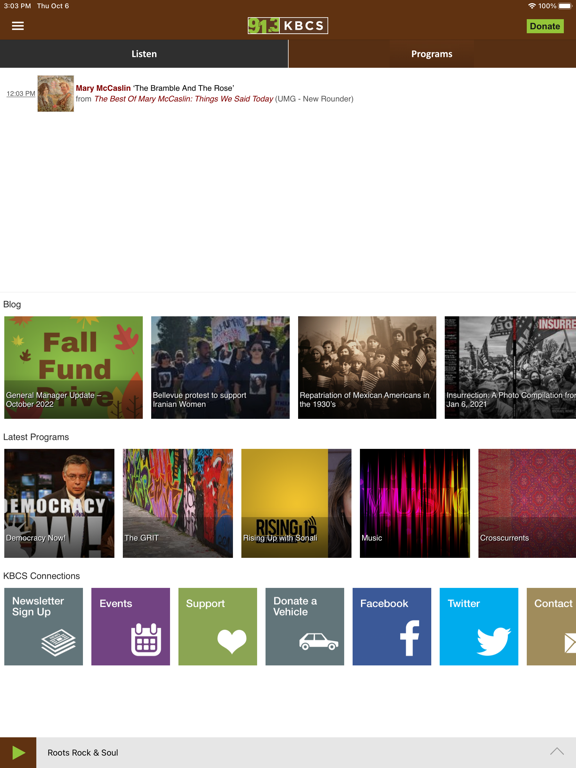
Task: Open the hamburger menu
Action: [18, 25]
